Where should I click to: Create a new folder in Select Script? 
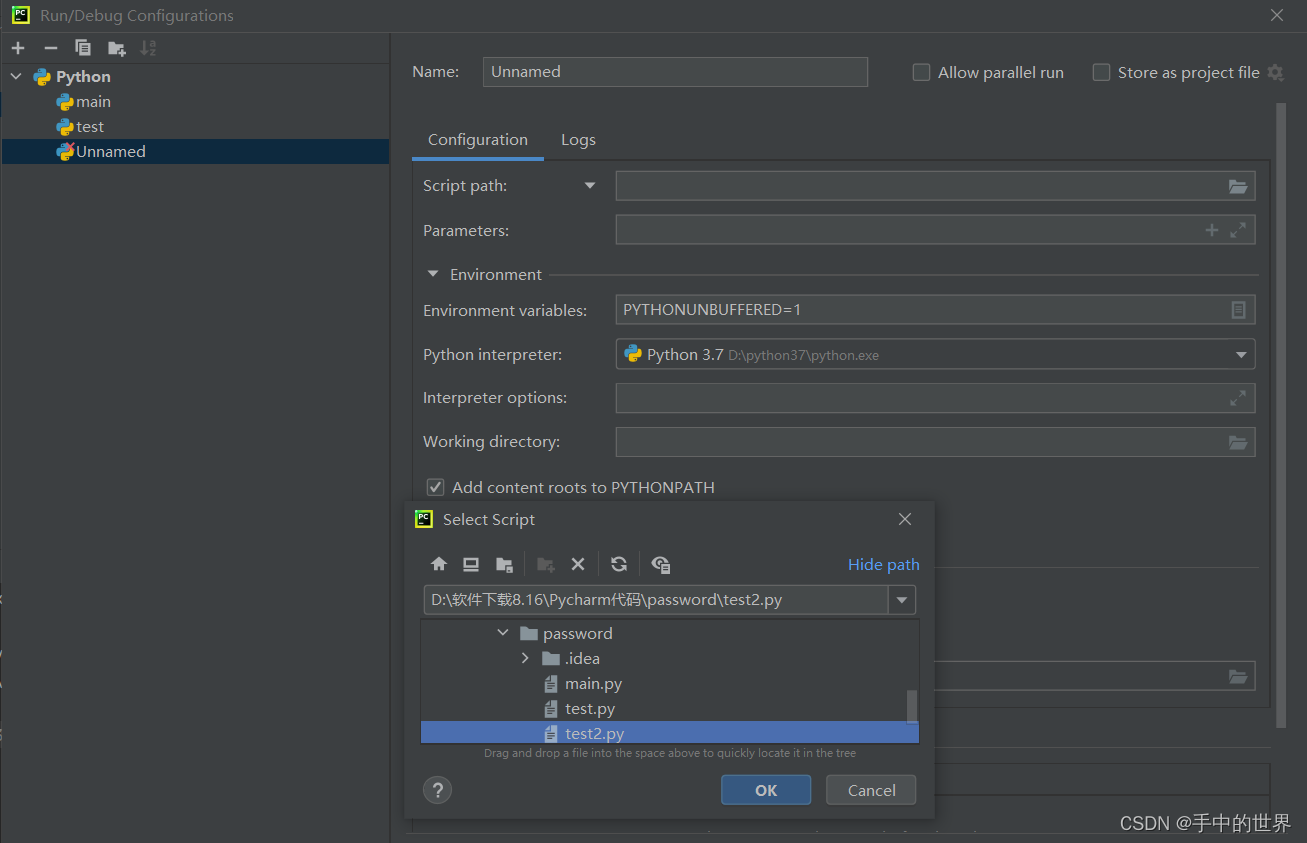546,564
